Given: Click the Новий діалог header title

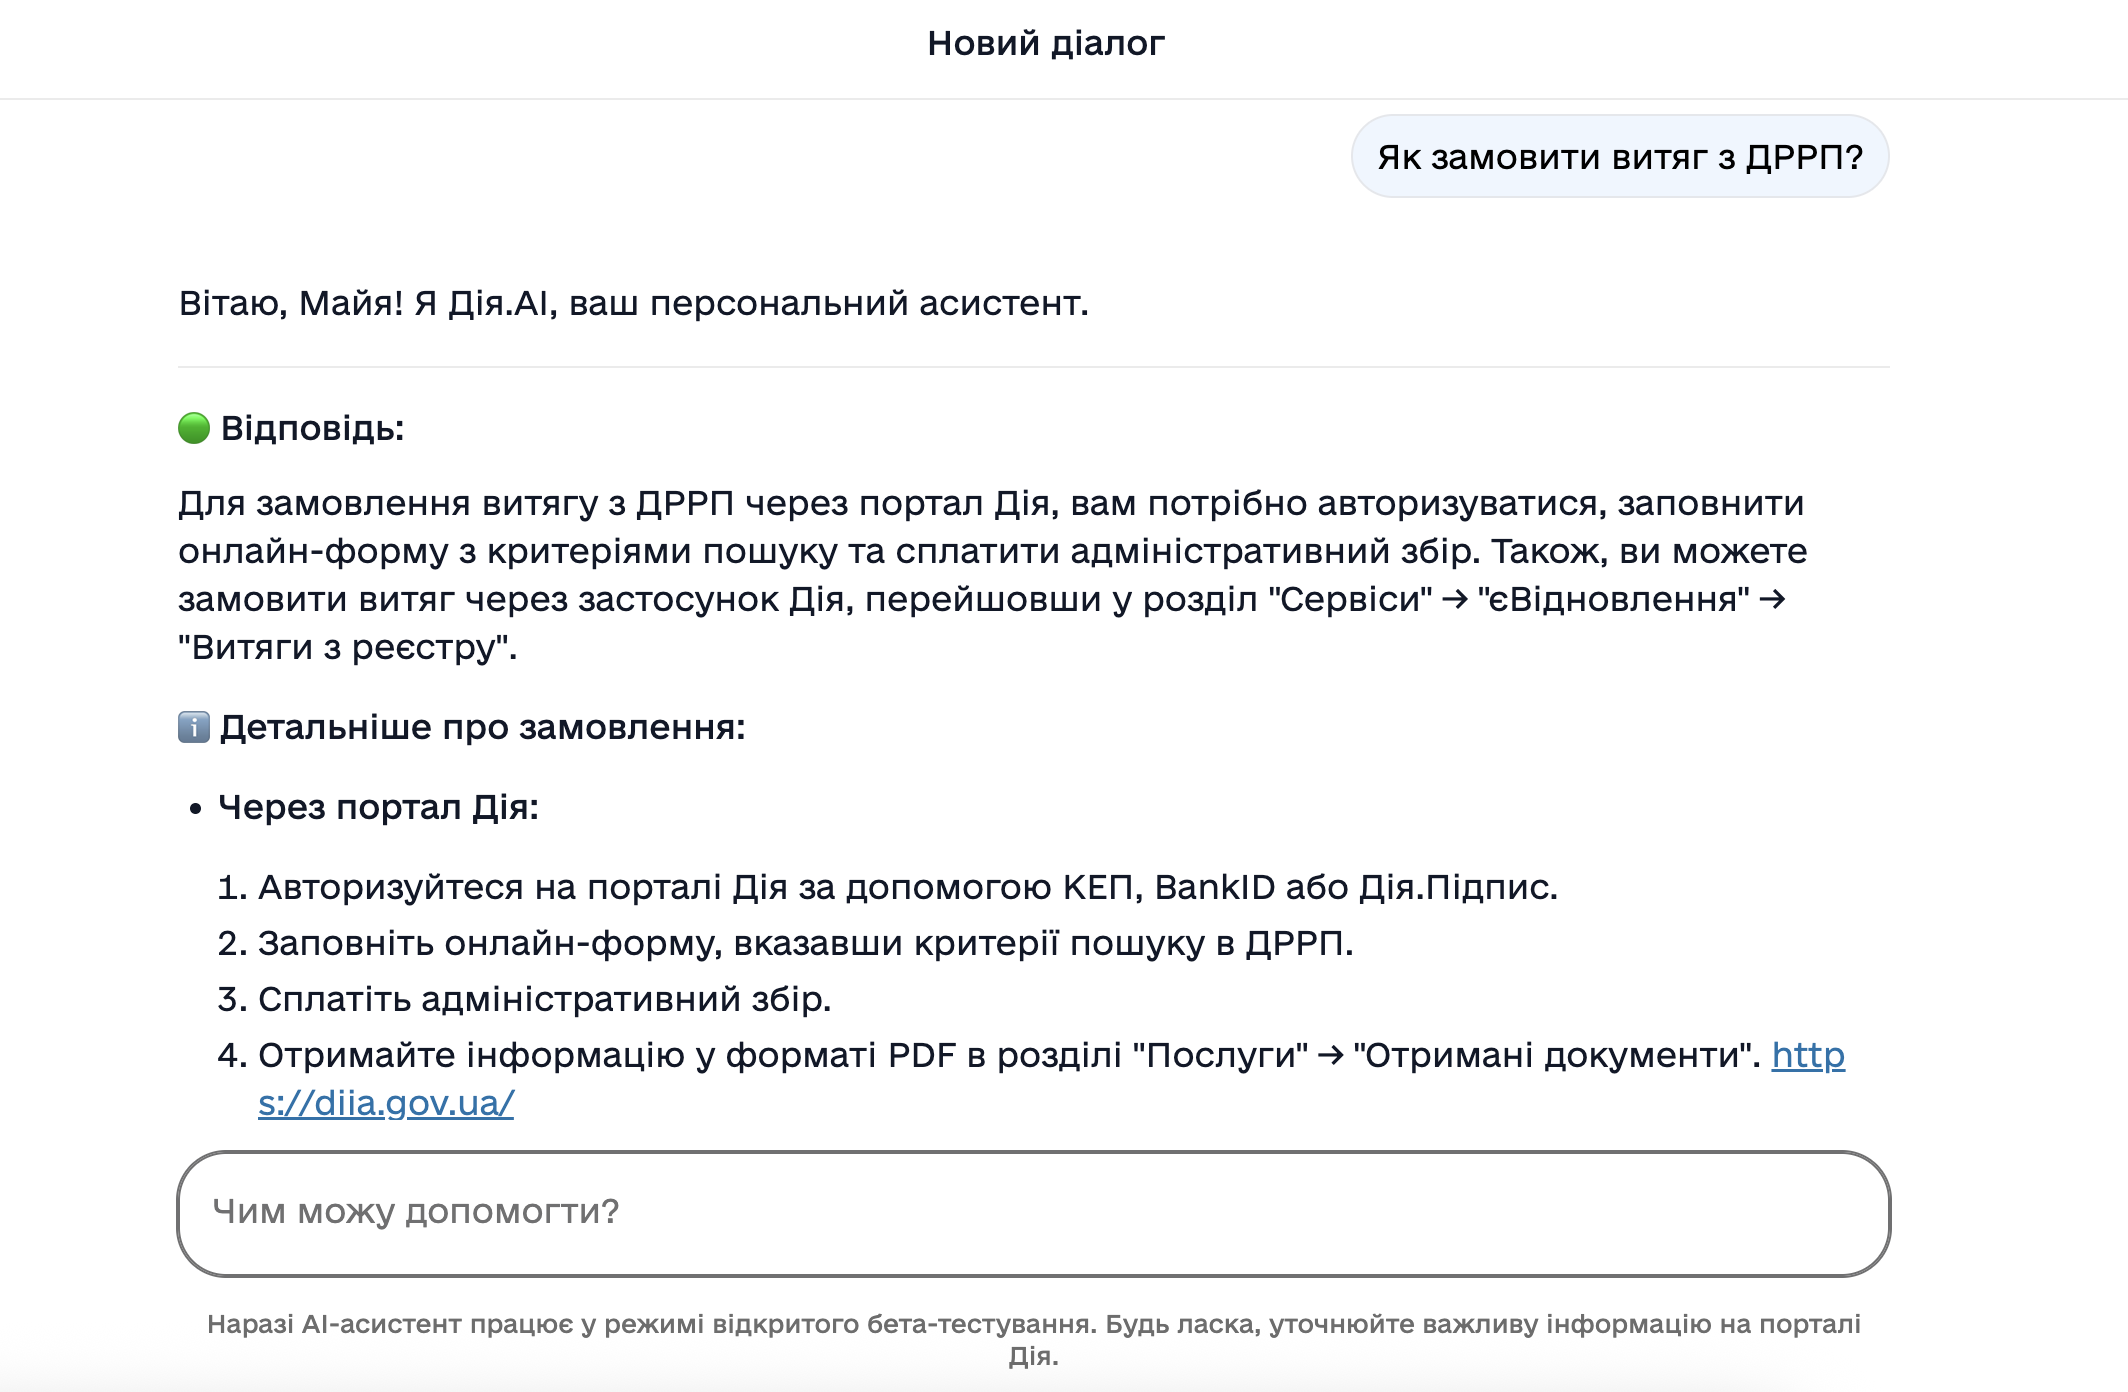Looking at the screenshot, I should 1046,44.
